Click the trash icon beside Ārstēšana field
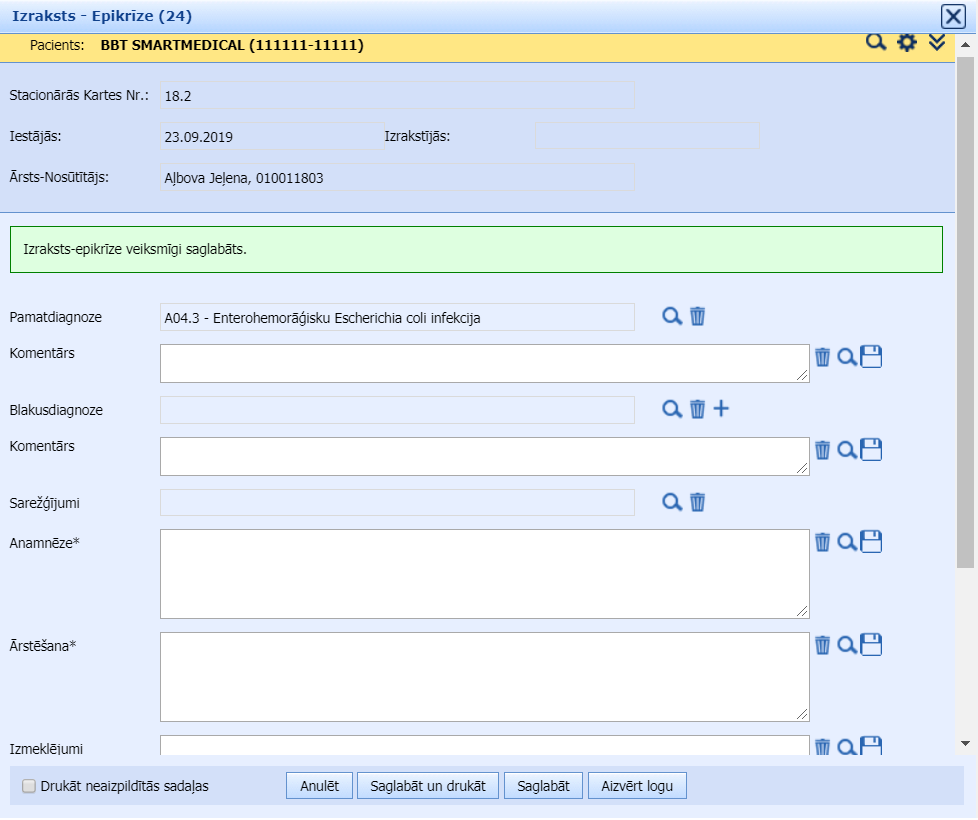This screenshot has height=820, width=978. (822, 645)
